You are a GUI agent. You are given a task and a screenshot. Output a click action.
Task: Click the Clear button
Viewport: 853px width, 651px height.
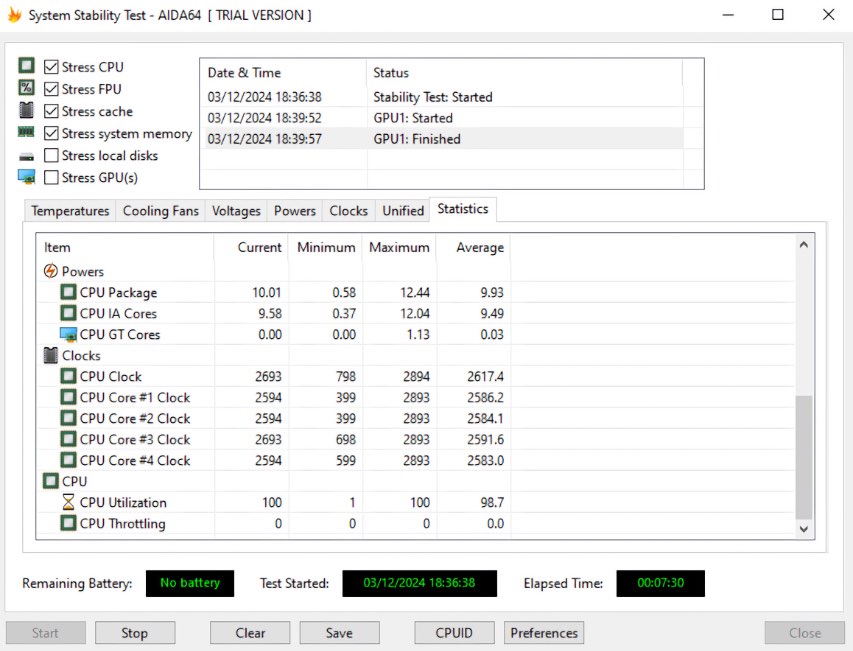pyautogui.click(x=250, y=633)
